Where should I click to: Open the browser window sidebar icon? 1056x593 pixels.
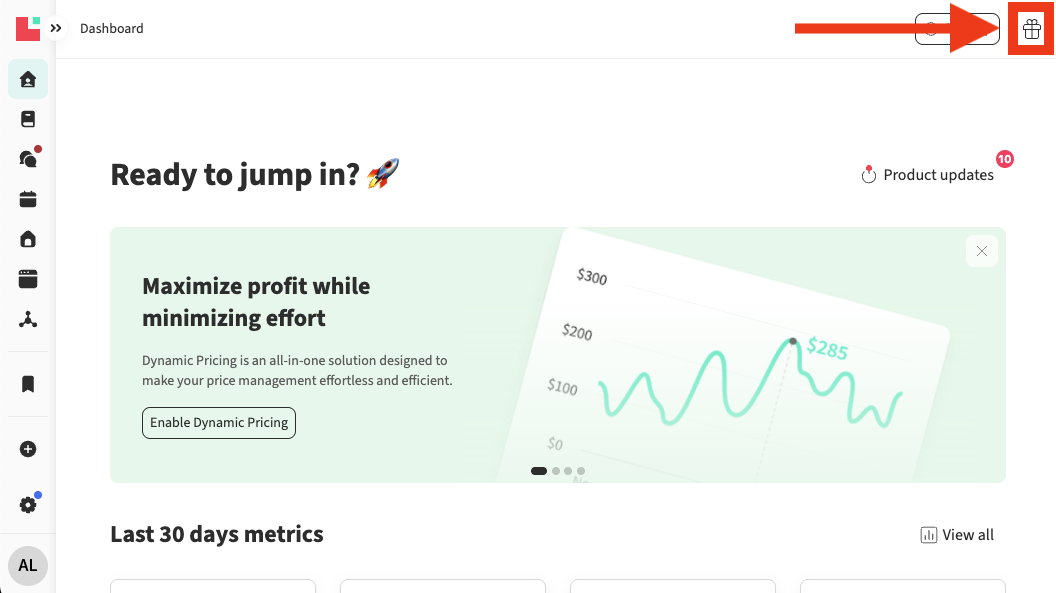pyautogui.click(x=28, y=279)
